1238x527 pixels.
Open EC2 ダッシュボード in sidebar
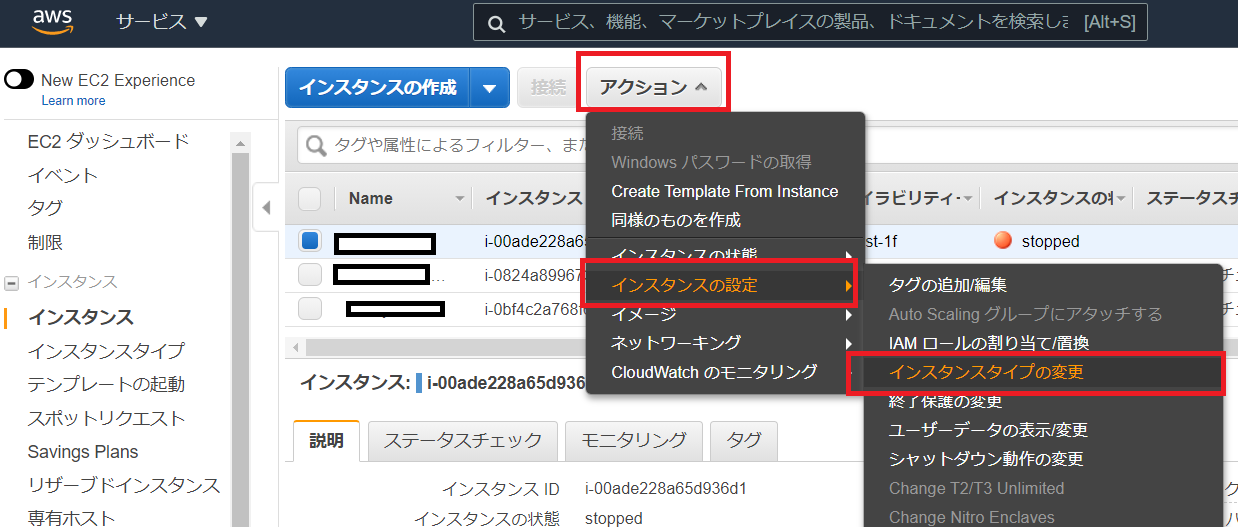pyautogui.click(x=108, y=141)
